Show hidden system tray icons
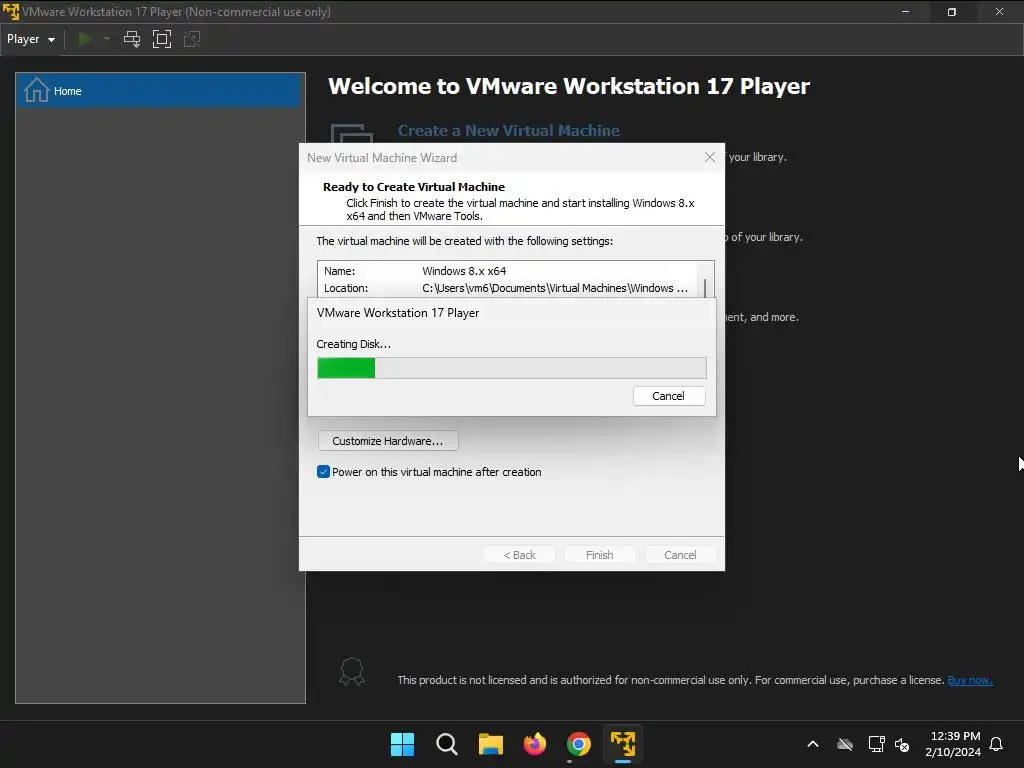This screenshot has height=768, width=1024. [813, 744]
